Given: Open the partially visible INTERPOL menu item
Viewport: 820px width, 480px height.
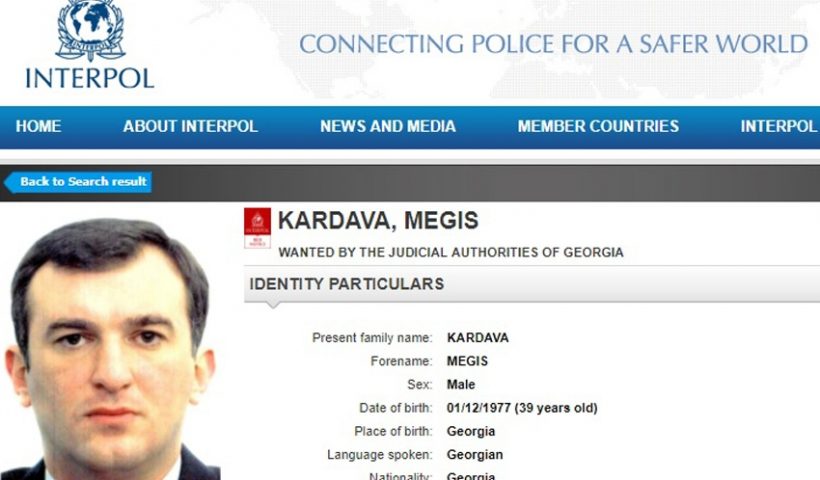Looking at the screenshot, I should pos(779,127).
